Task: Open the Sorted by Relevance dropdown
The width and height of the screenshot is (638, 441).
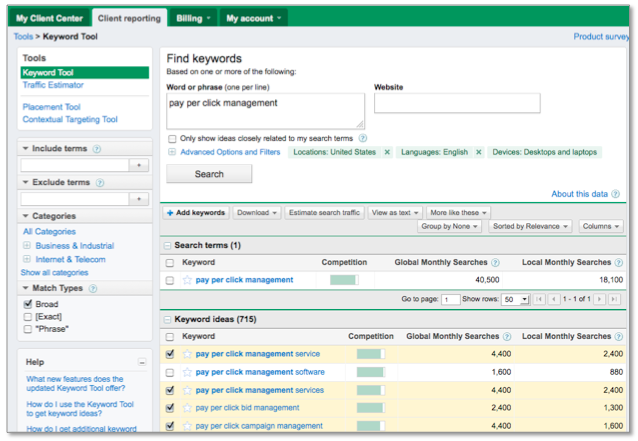Action: (x=530, y=227)
